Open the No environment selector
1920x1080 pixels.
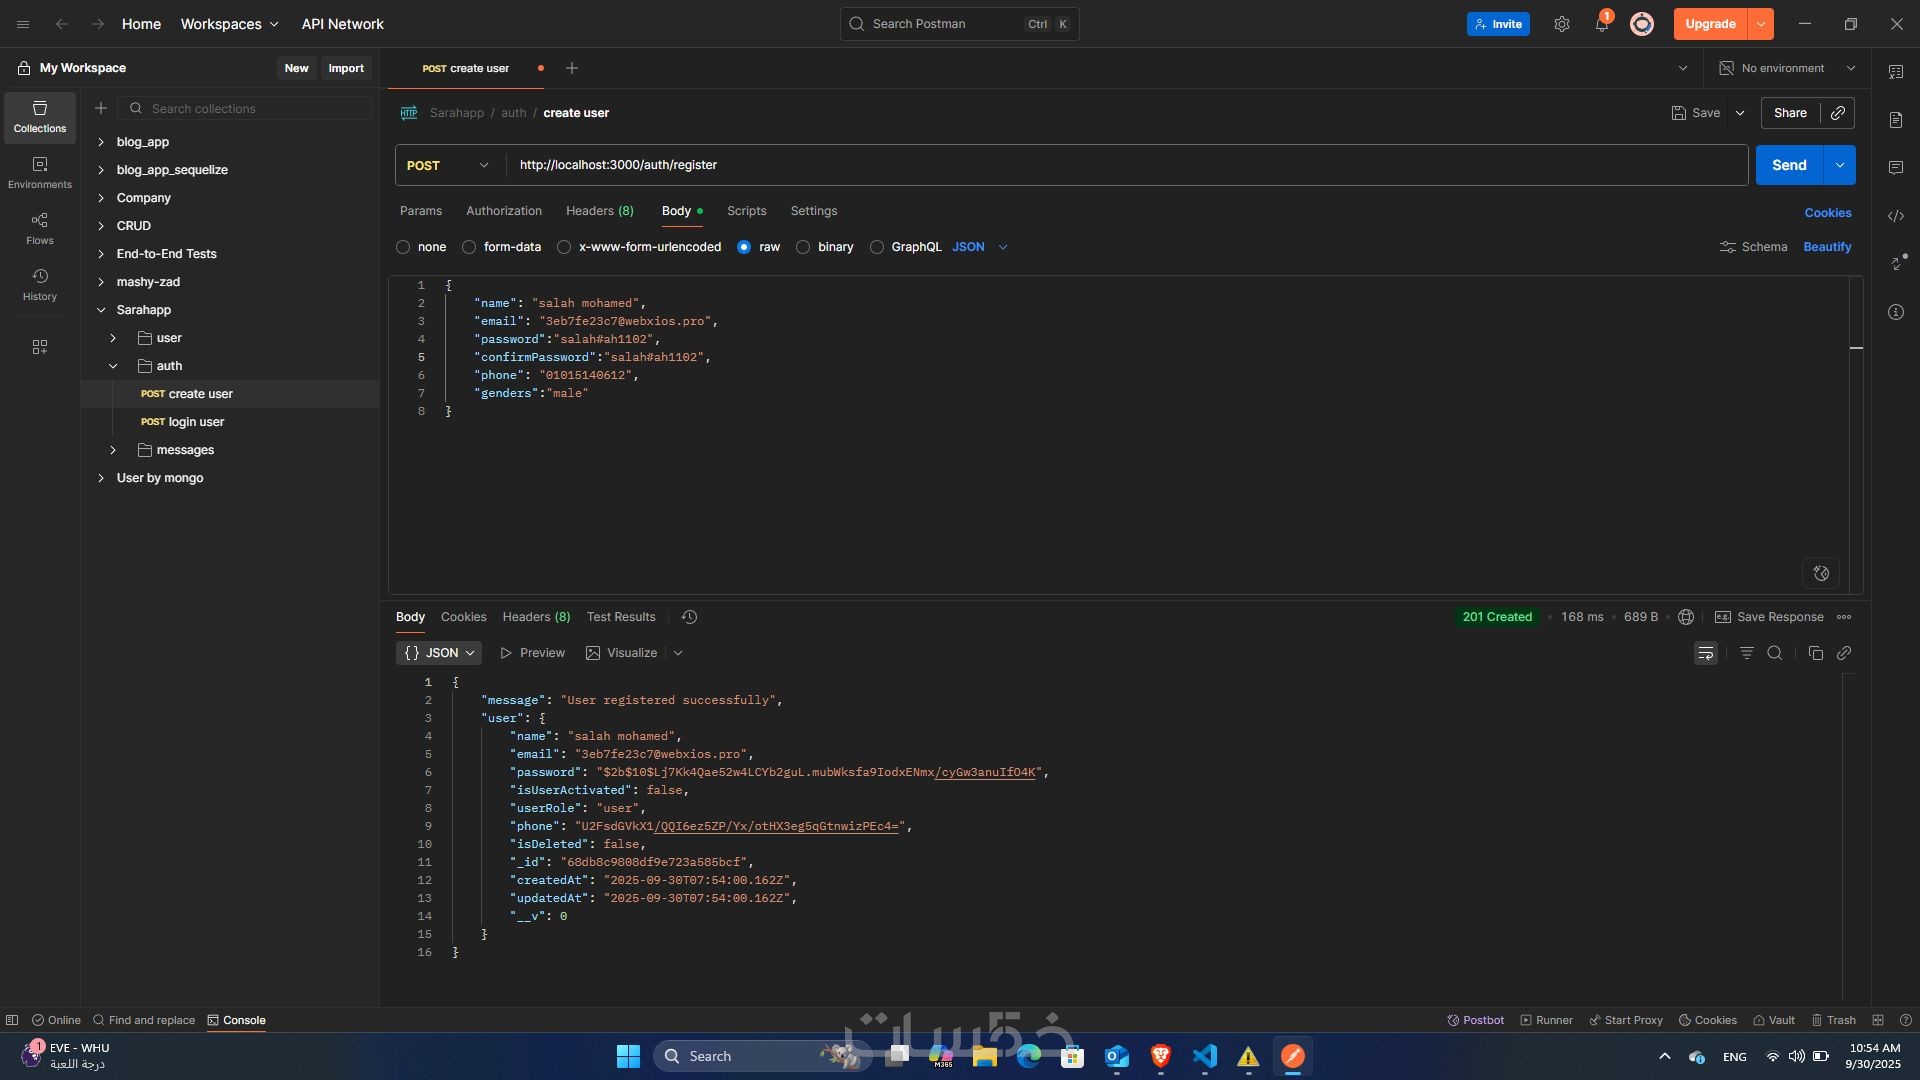tap(1787, 68)
